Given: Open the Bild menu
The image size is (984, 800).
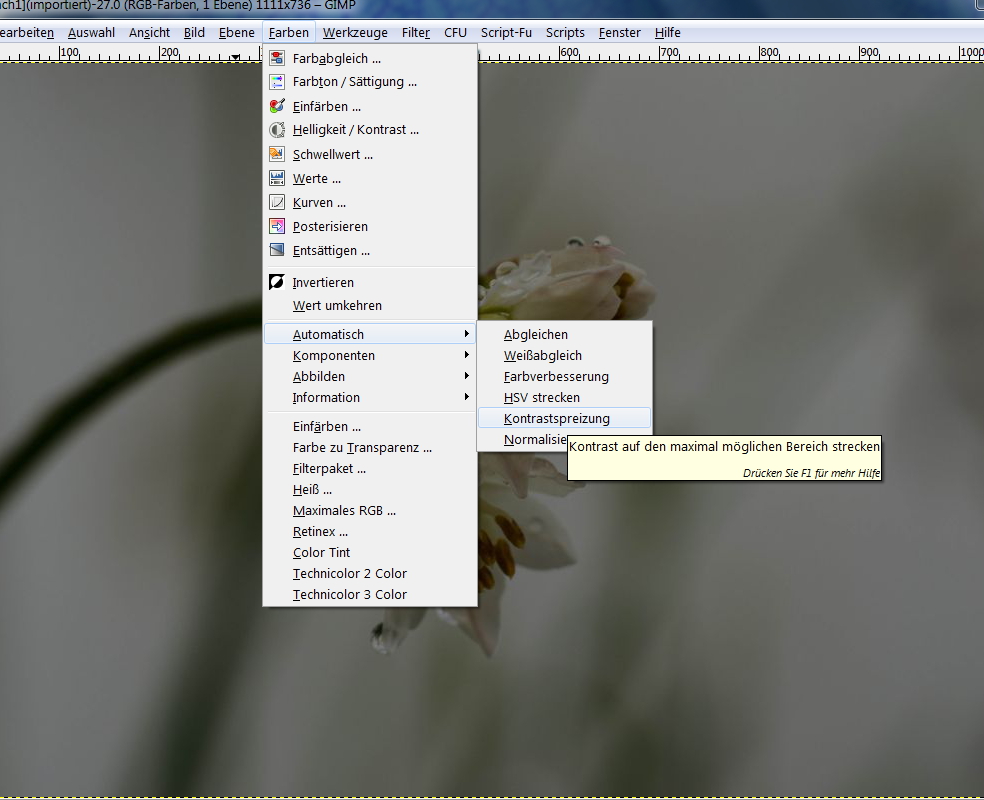Looking at the screenshot, I should (x=194, y=33).
